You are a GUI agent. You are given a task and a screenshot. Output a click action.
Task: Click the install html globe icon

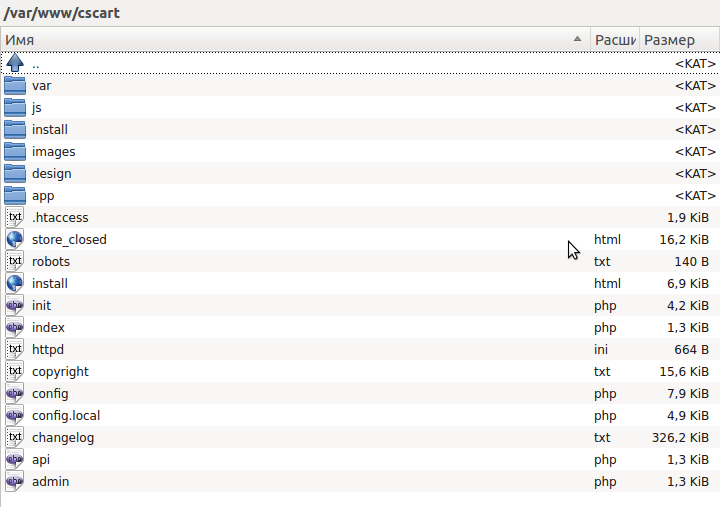15,283
